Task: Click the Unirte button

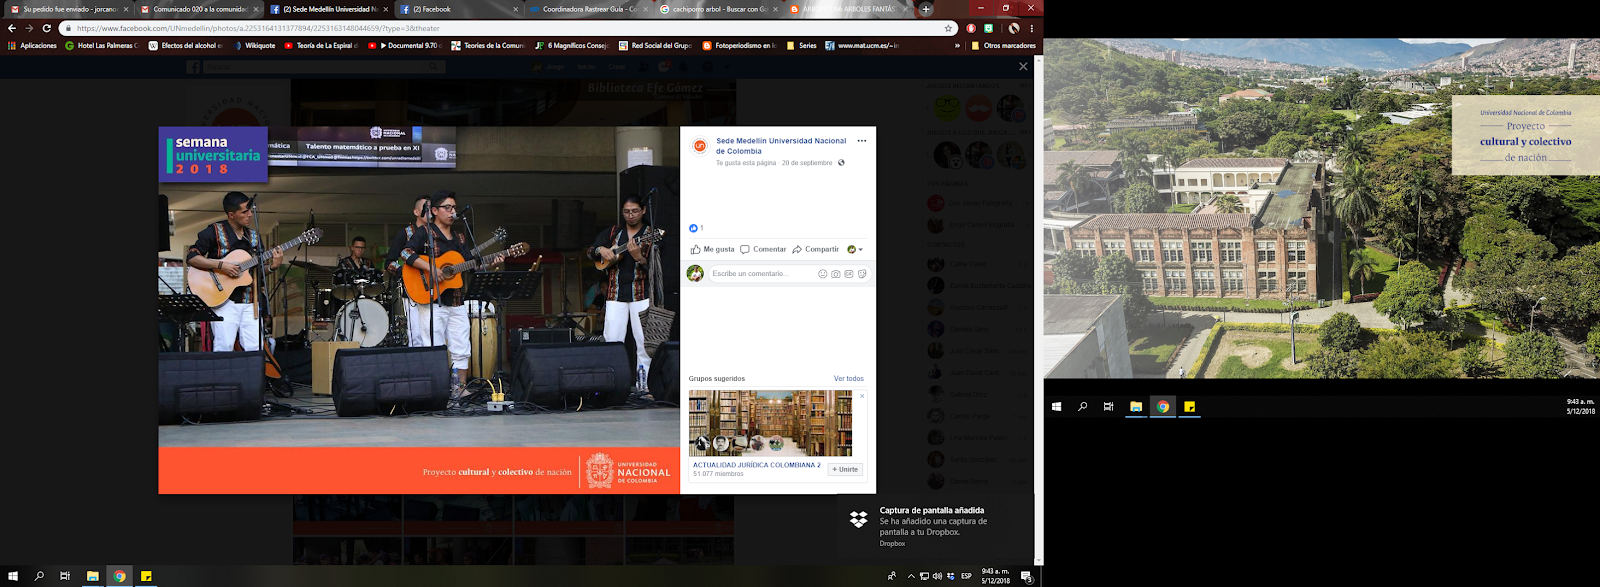Action: coord(845,469)
